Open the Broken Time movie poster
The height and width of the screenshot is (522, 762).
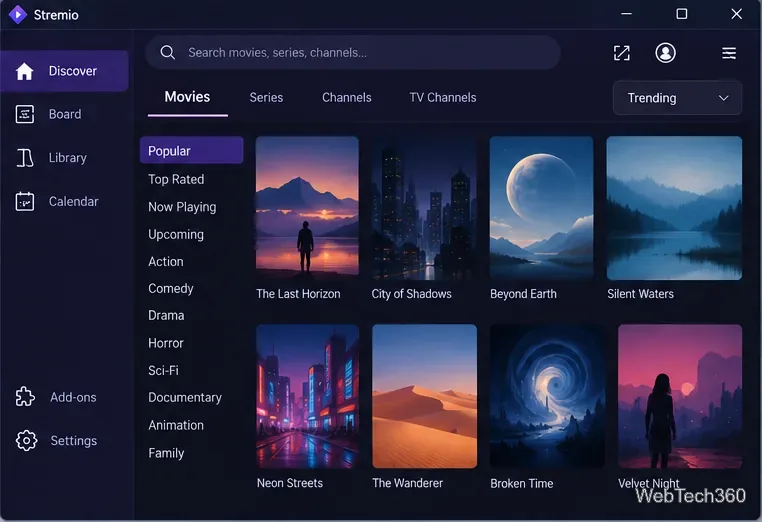tap(548, 396)
